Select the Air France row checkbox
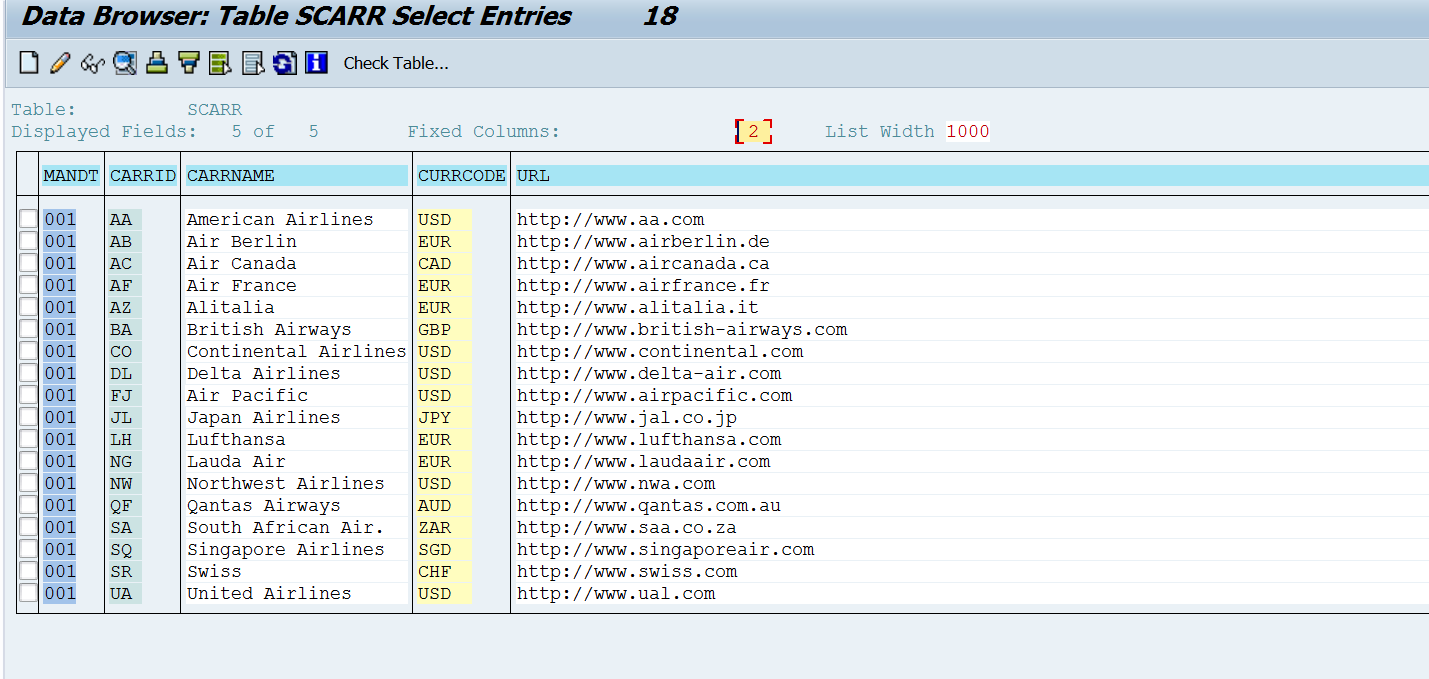The image size is (1429, 679). tap(28, 285)
